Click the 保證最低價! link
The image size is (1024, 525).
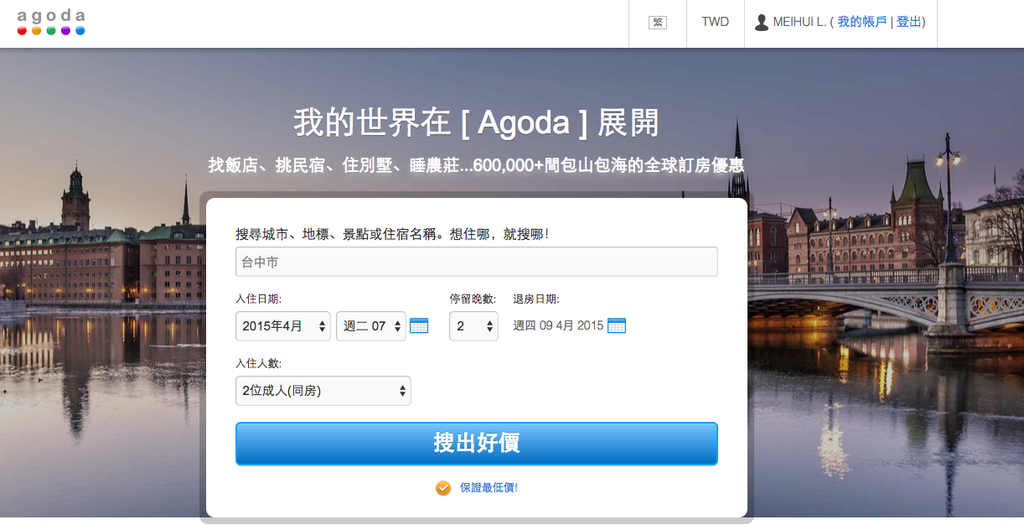click(488, 487)
